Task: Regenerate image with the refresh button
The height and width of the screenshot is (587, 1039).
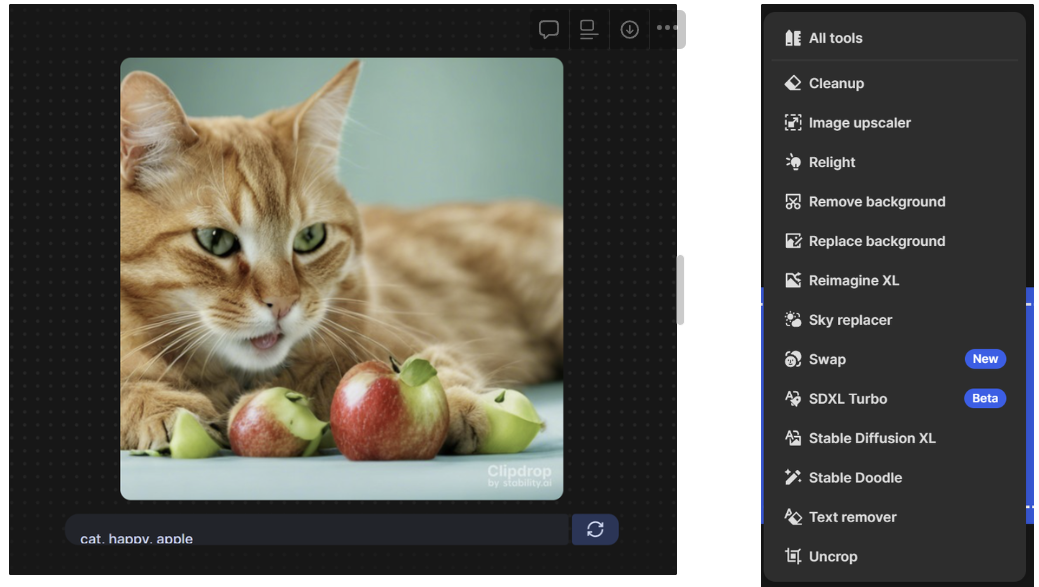Action: point(595,529)
